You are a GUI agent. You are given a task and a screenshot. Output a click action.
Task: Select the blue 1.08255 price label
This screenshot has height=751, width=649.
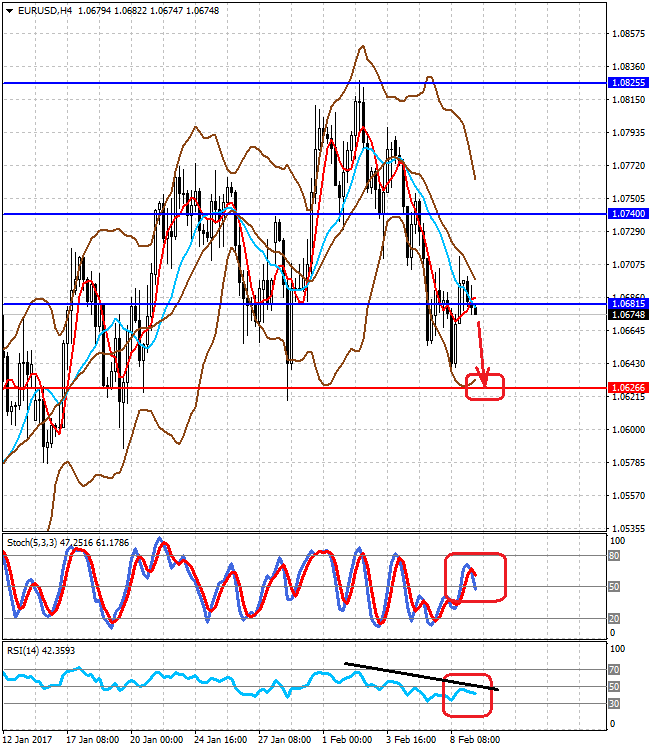coord(628,83)
